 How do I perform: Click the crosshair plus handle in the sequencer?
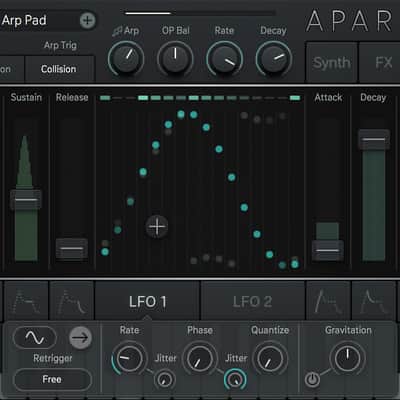click(157, 227)
